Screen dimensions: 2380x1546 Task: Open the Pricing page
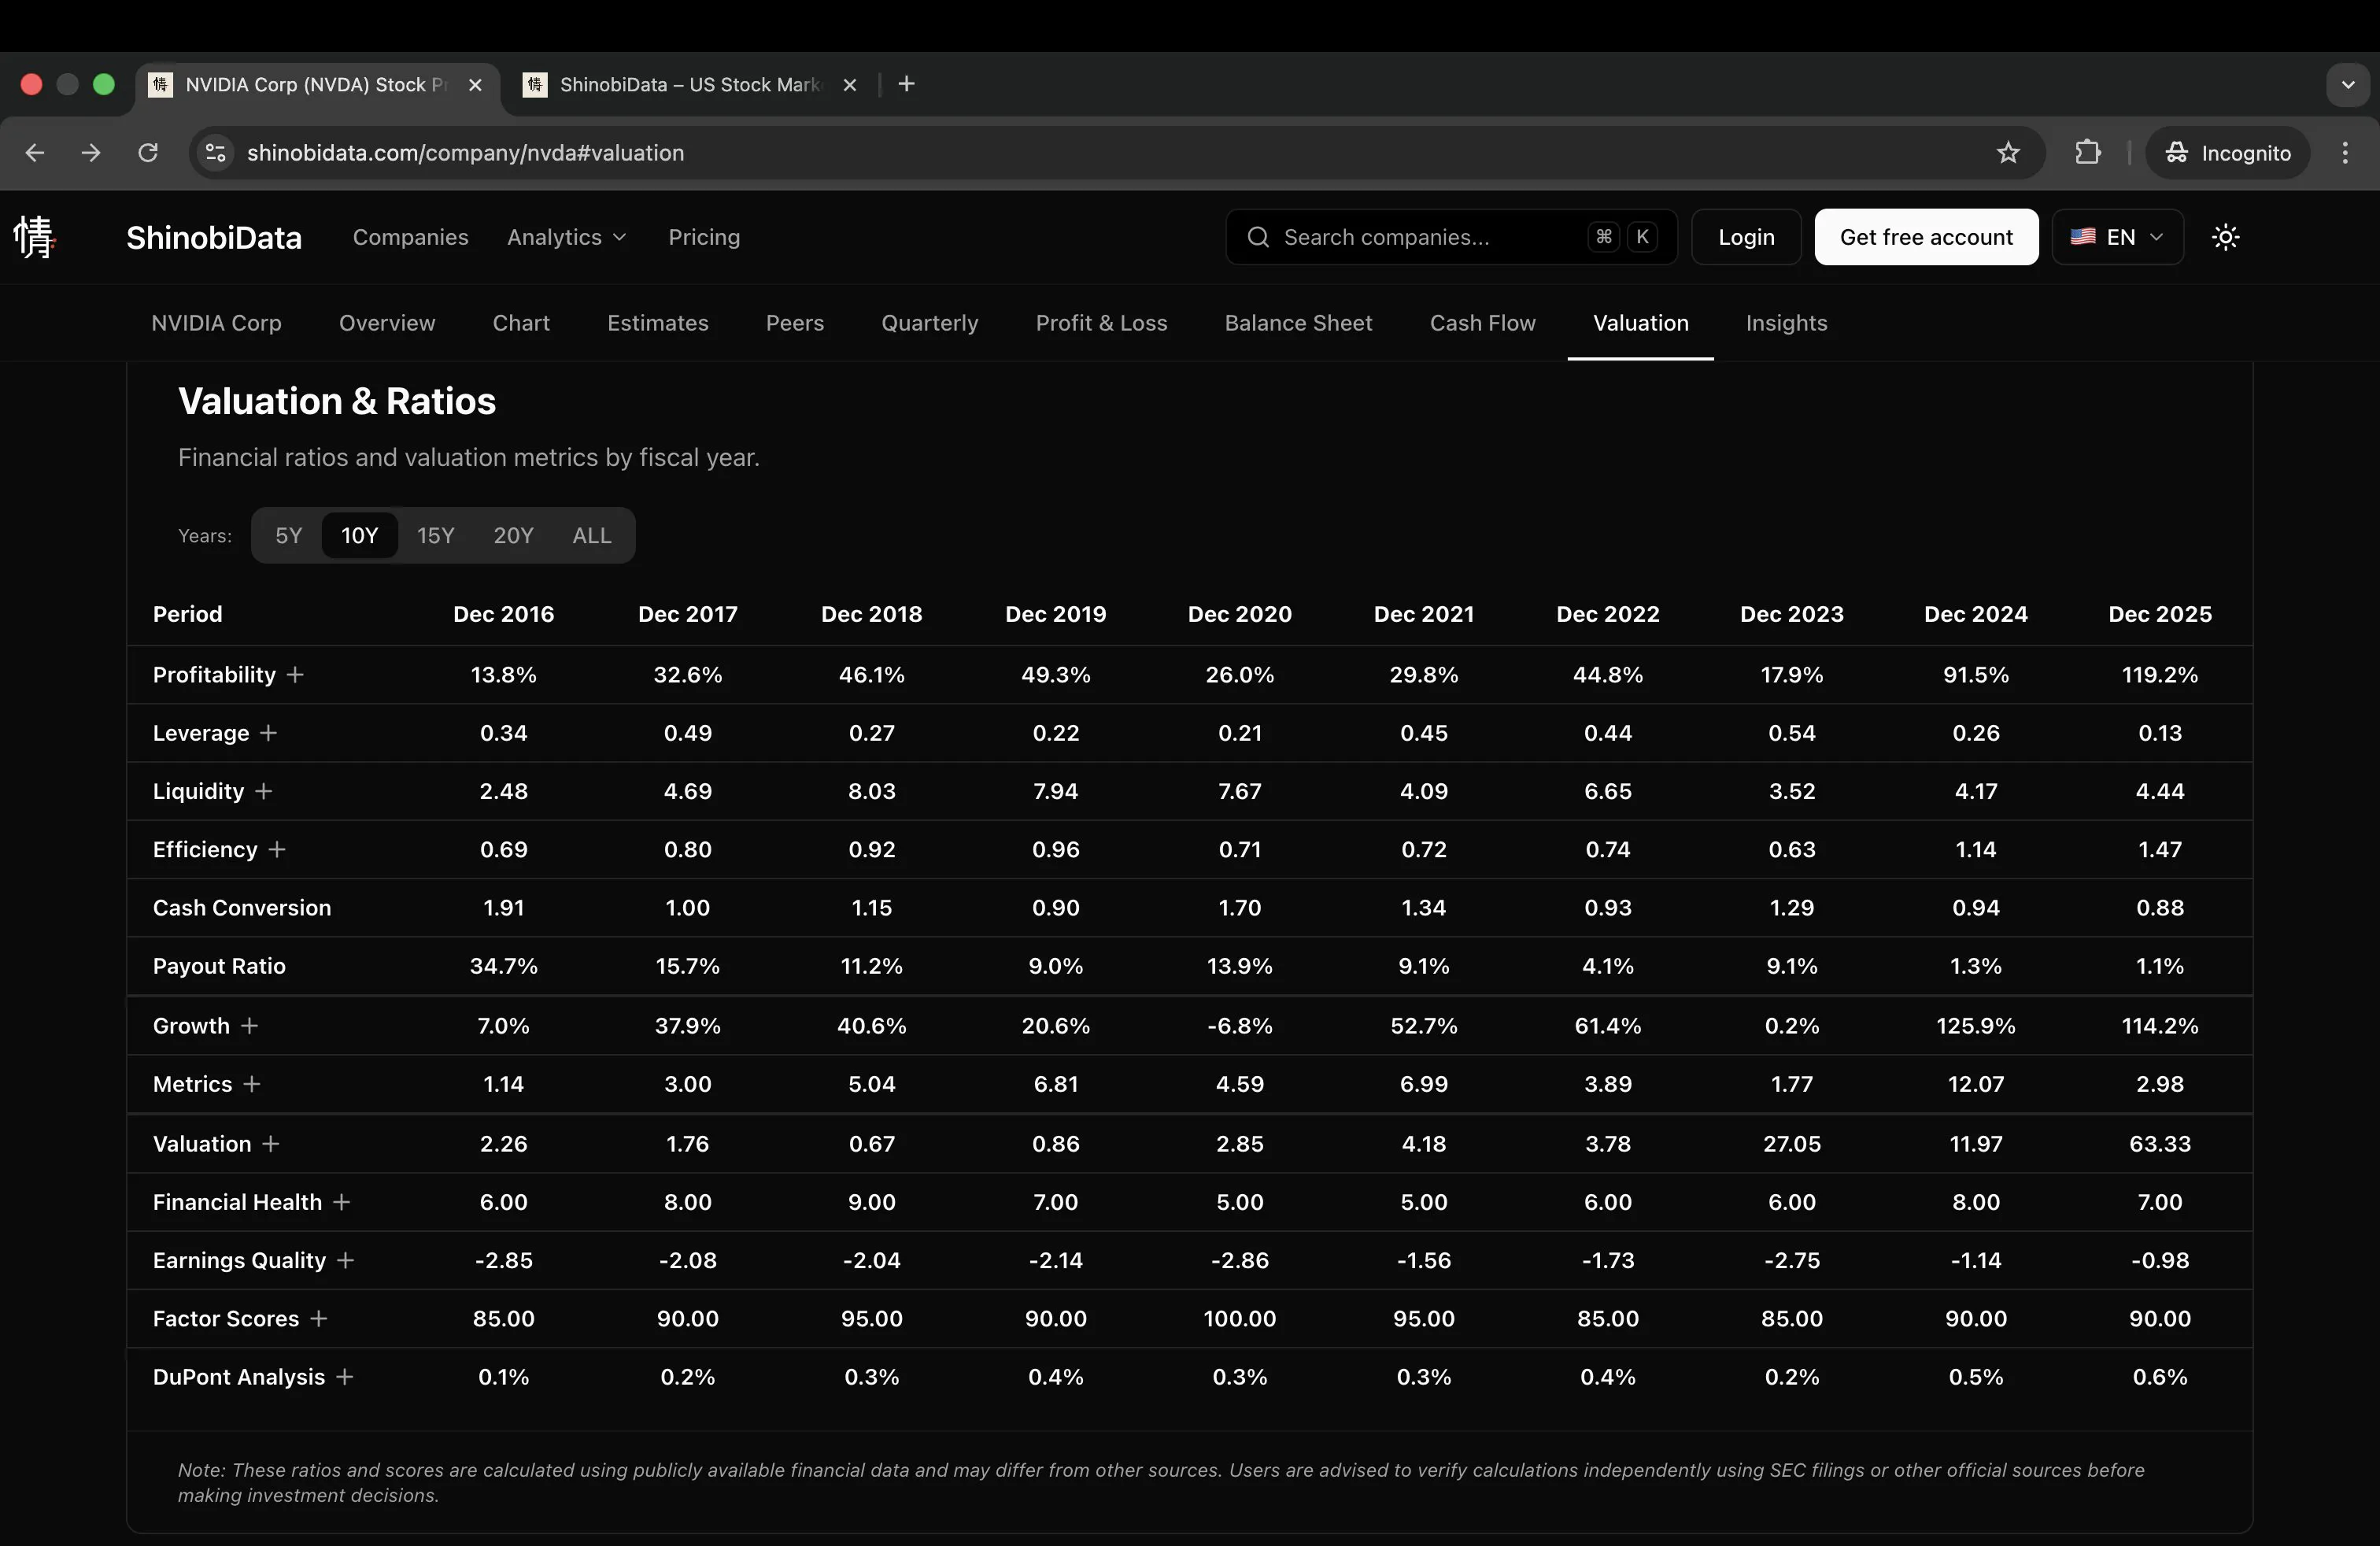click(x=704, y=237)
